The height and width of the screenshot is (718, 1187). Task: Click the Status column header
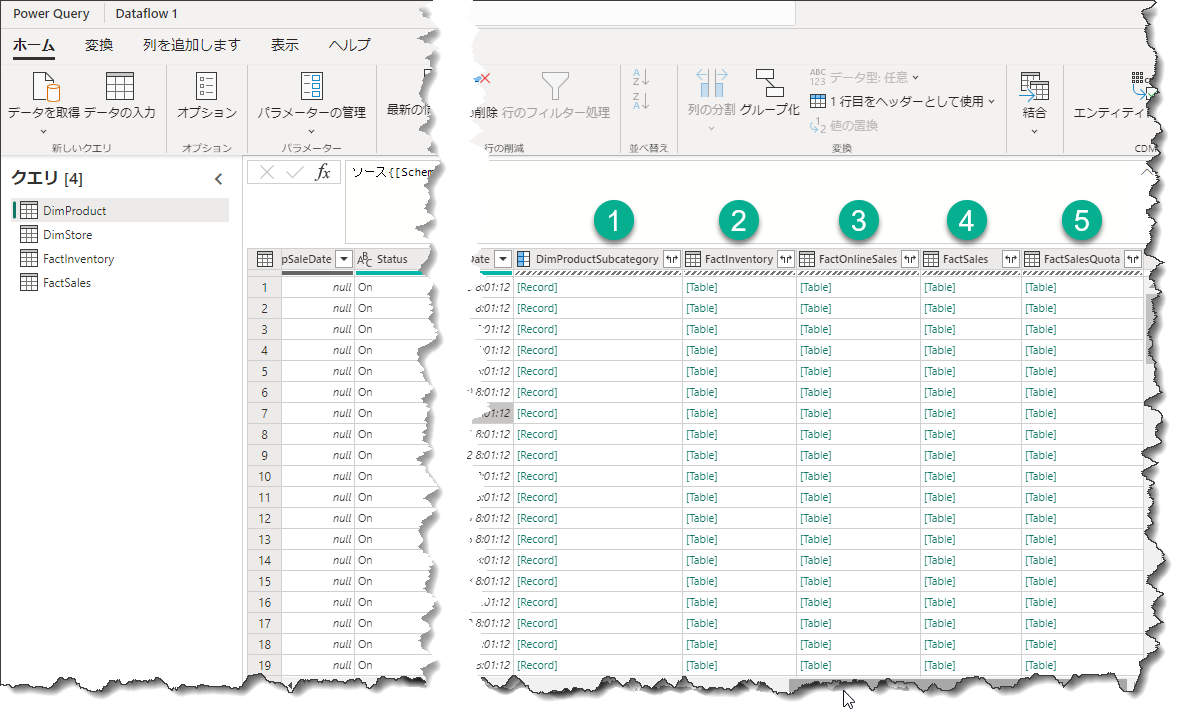[x=392, y=259]
